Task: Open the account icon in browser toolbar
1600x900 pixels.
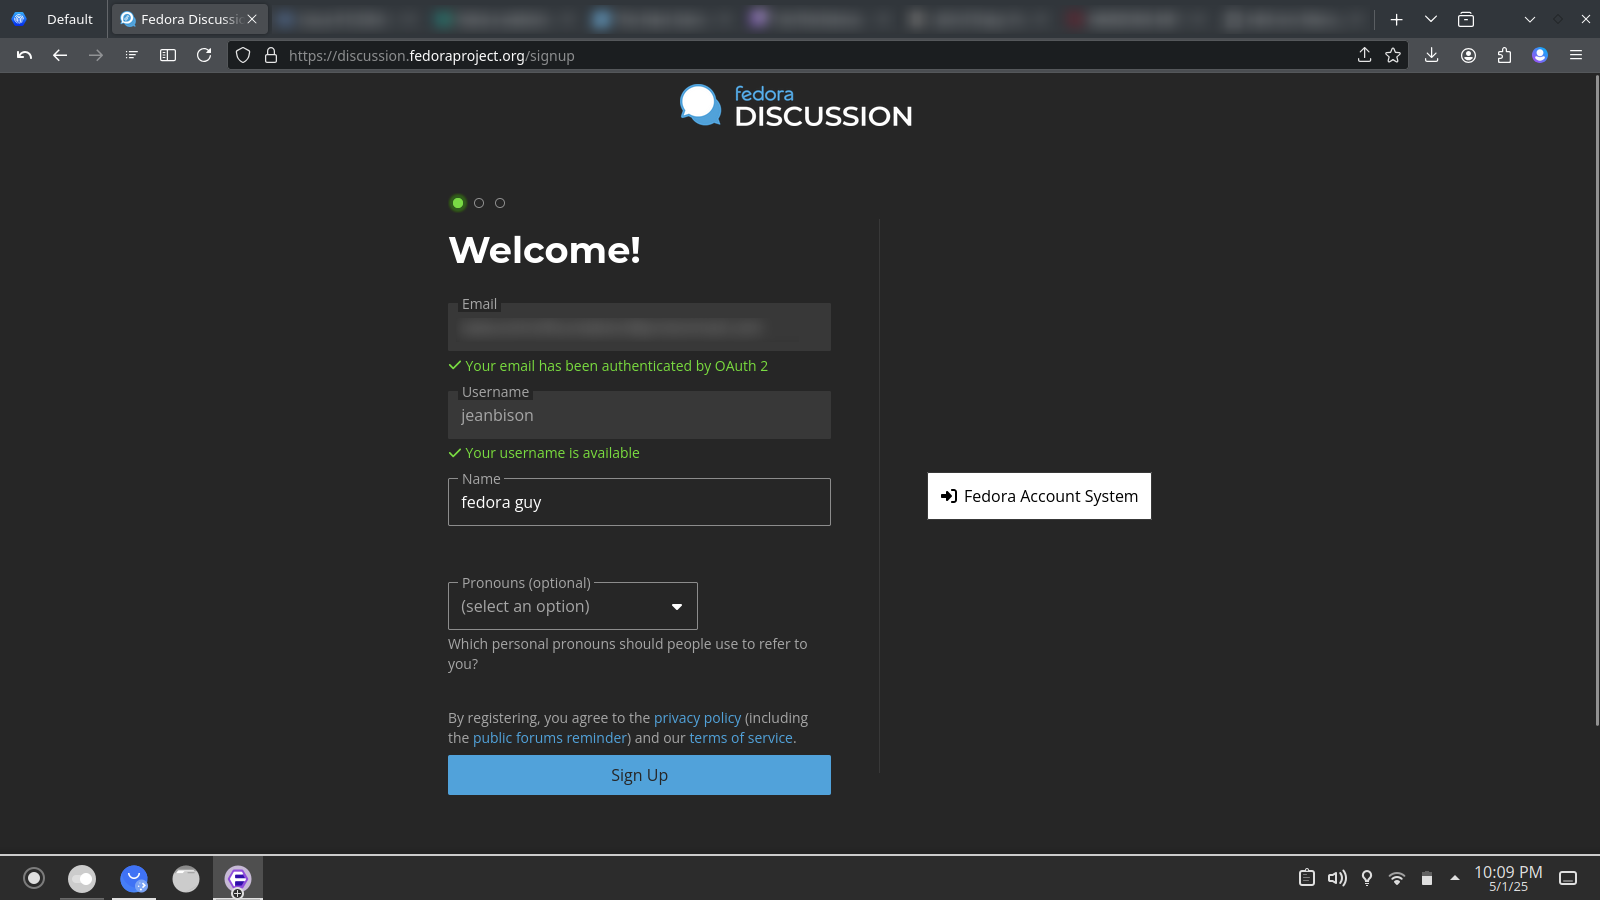Action: tap(1468, 56)
